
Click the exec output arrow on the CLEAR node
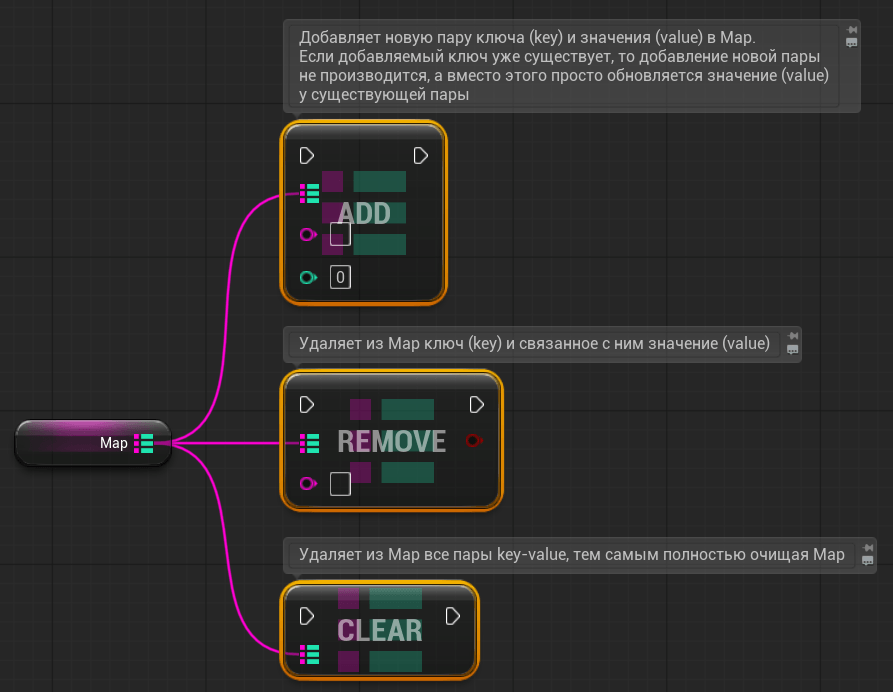(x=454, y=616)
